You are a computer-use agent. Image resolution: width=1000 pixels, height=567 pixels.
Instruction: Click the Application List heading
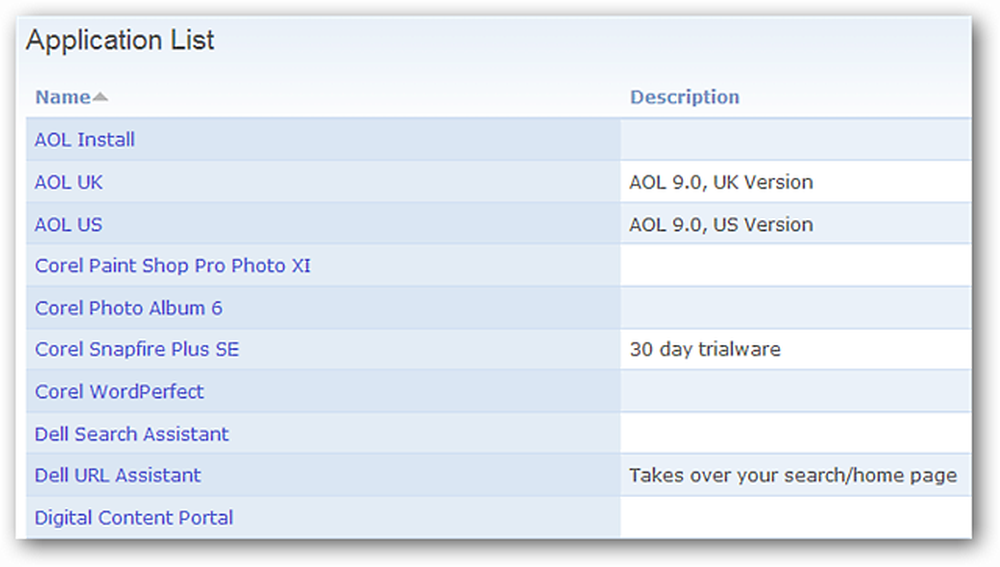(x=120, y=40)
